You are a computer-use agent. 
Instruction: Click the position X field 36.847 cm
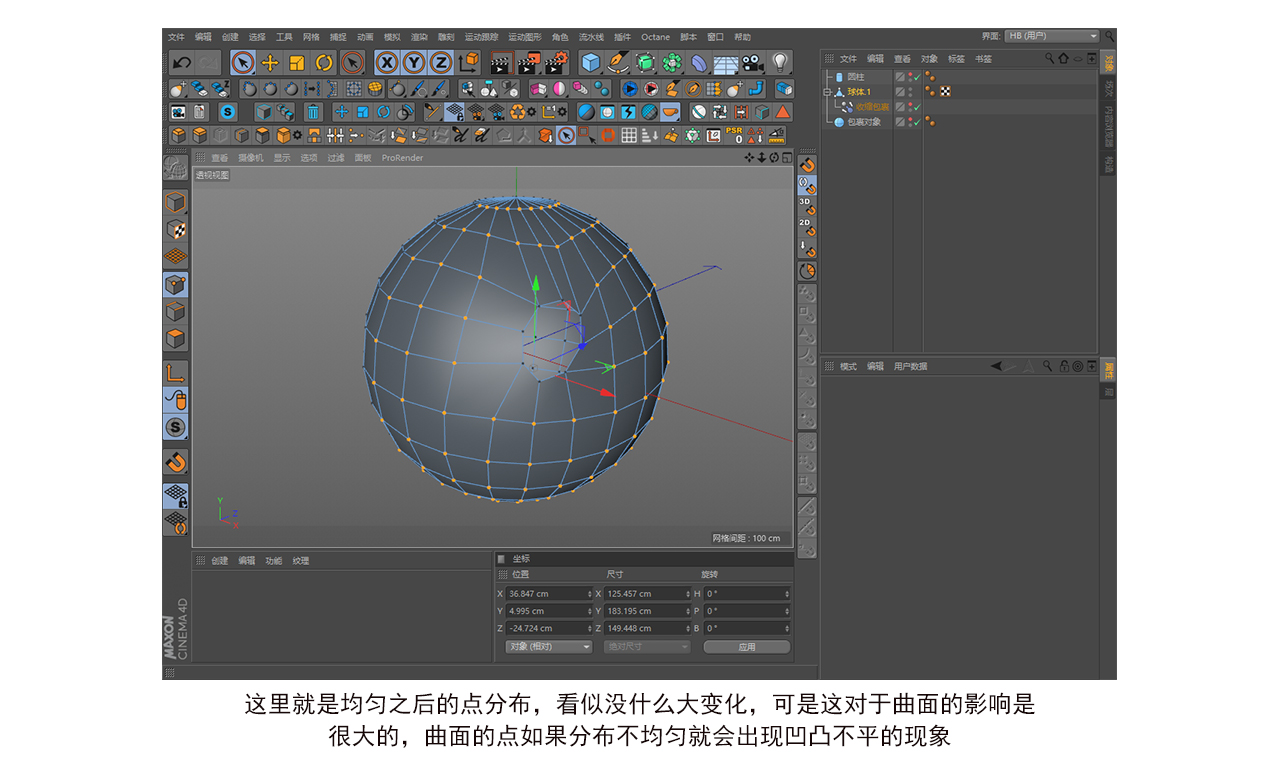point(549,594)
